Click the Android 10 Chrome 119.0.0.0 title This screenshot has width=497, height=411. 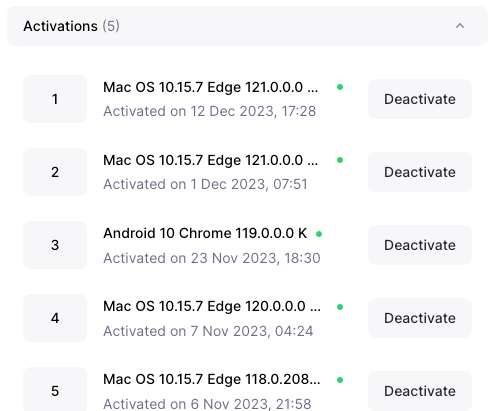click(x=205, y=233)
